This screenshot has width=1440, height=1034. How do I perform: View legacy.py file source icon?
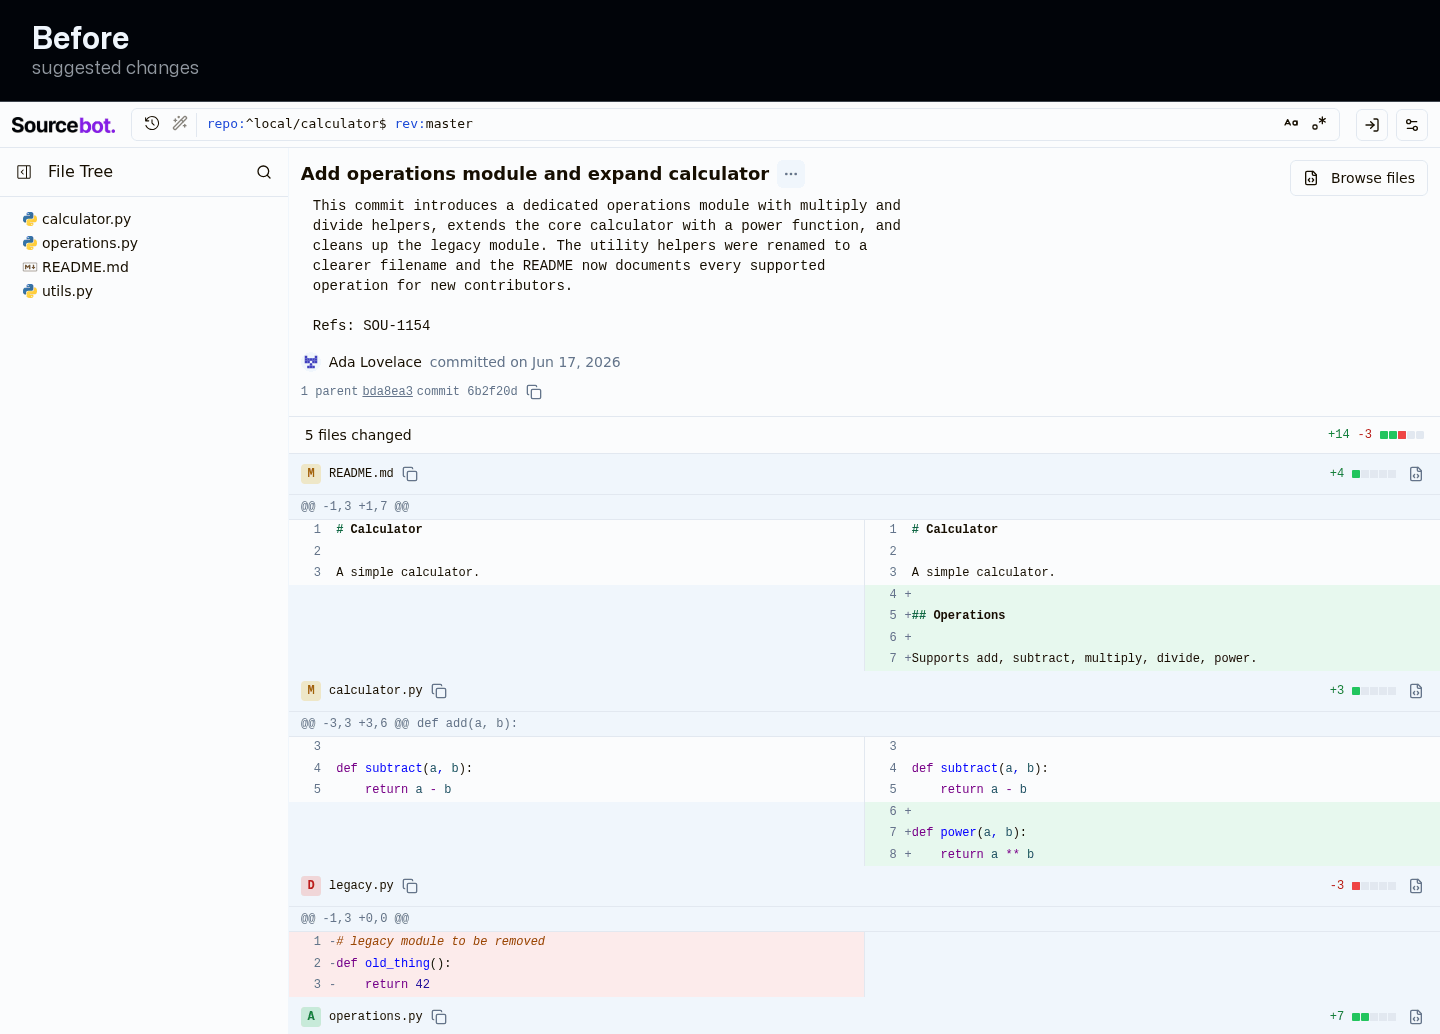pyautogui.click(x=1416, y=886)
